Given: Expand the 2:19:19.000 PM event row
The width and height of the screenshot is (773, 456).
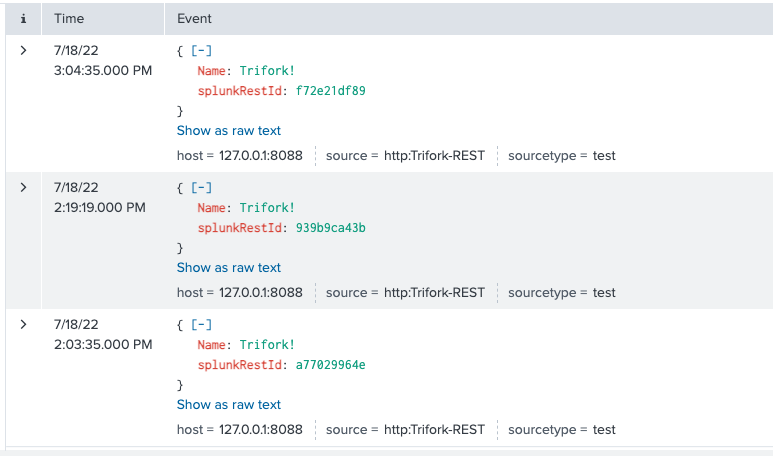Looking at the screenshot, I should (23, 187).
